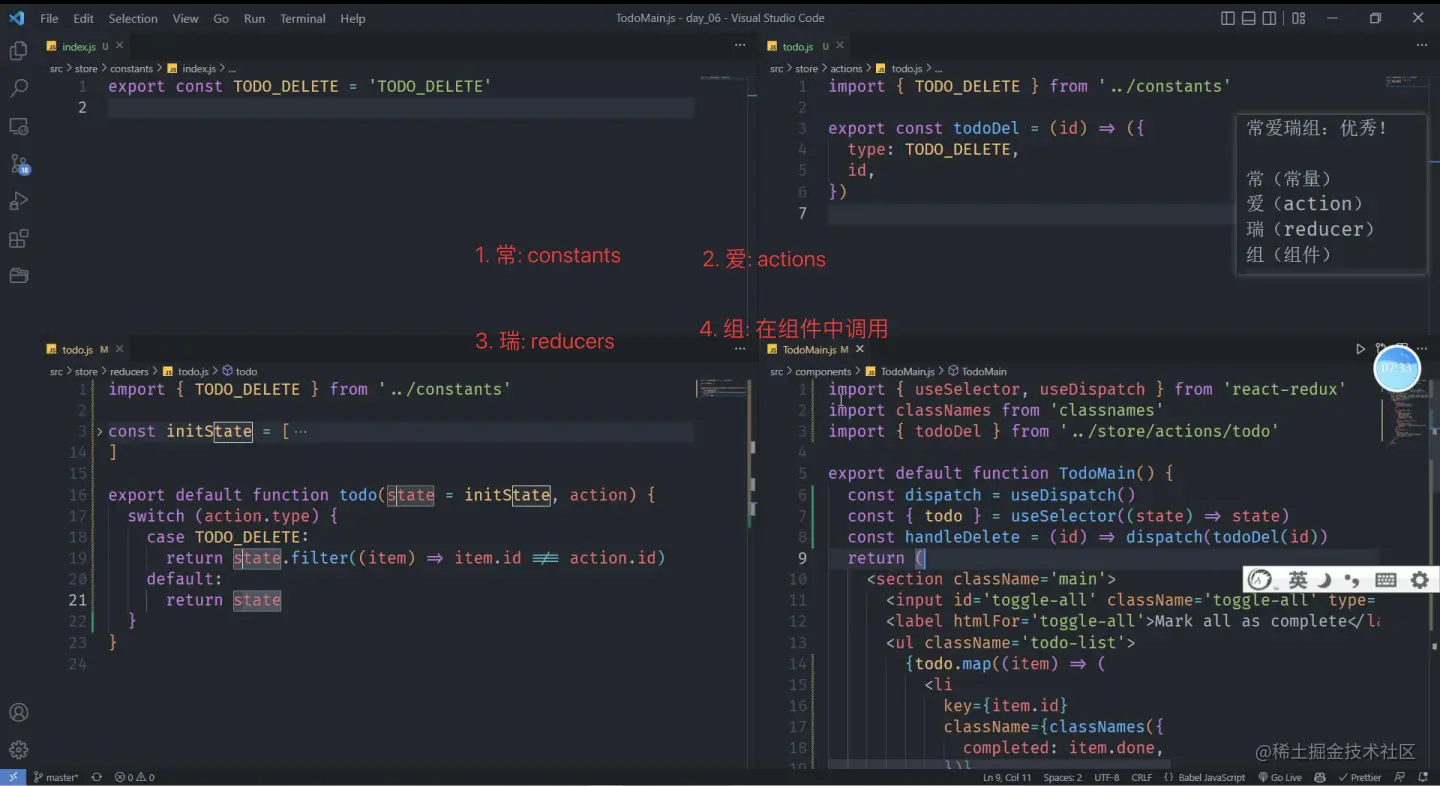The height and width of the screenshot is (786, 1440).
Task: Toggle the IME punctuation mode
Action: (x=1352, y=580)
